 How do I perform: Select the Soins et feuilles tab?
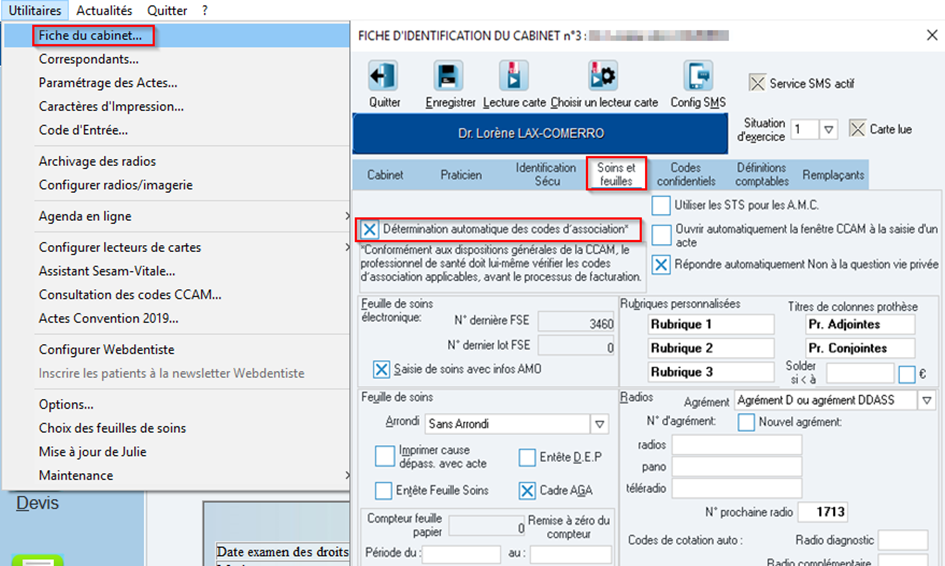(x=616, y=174)
